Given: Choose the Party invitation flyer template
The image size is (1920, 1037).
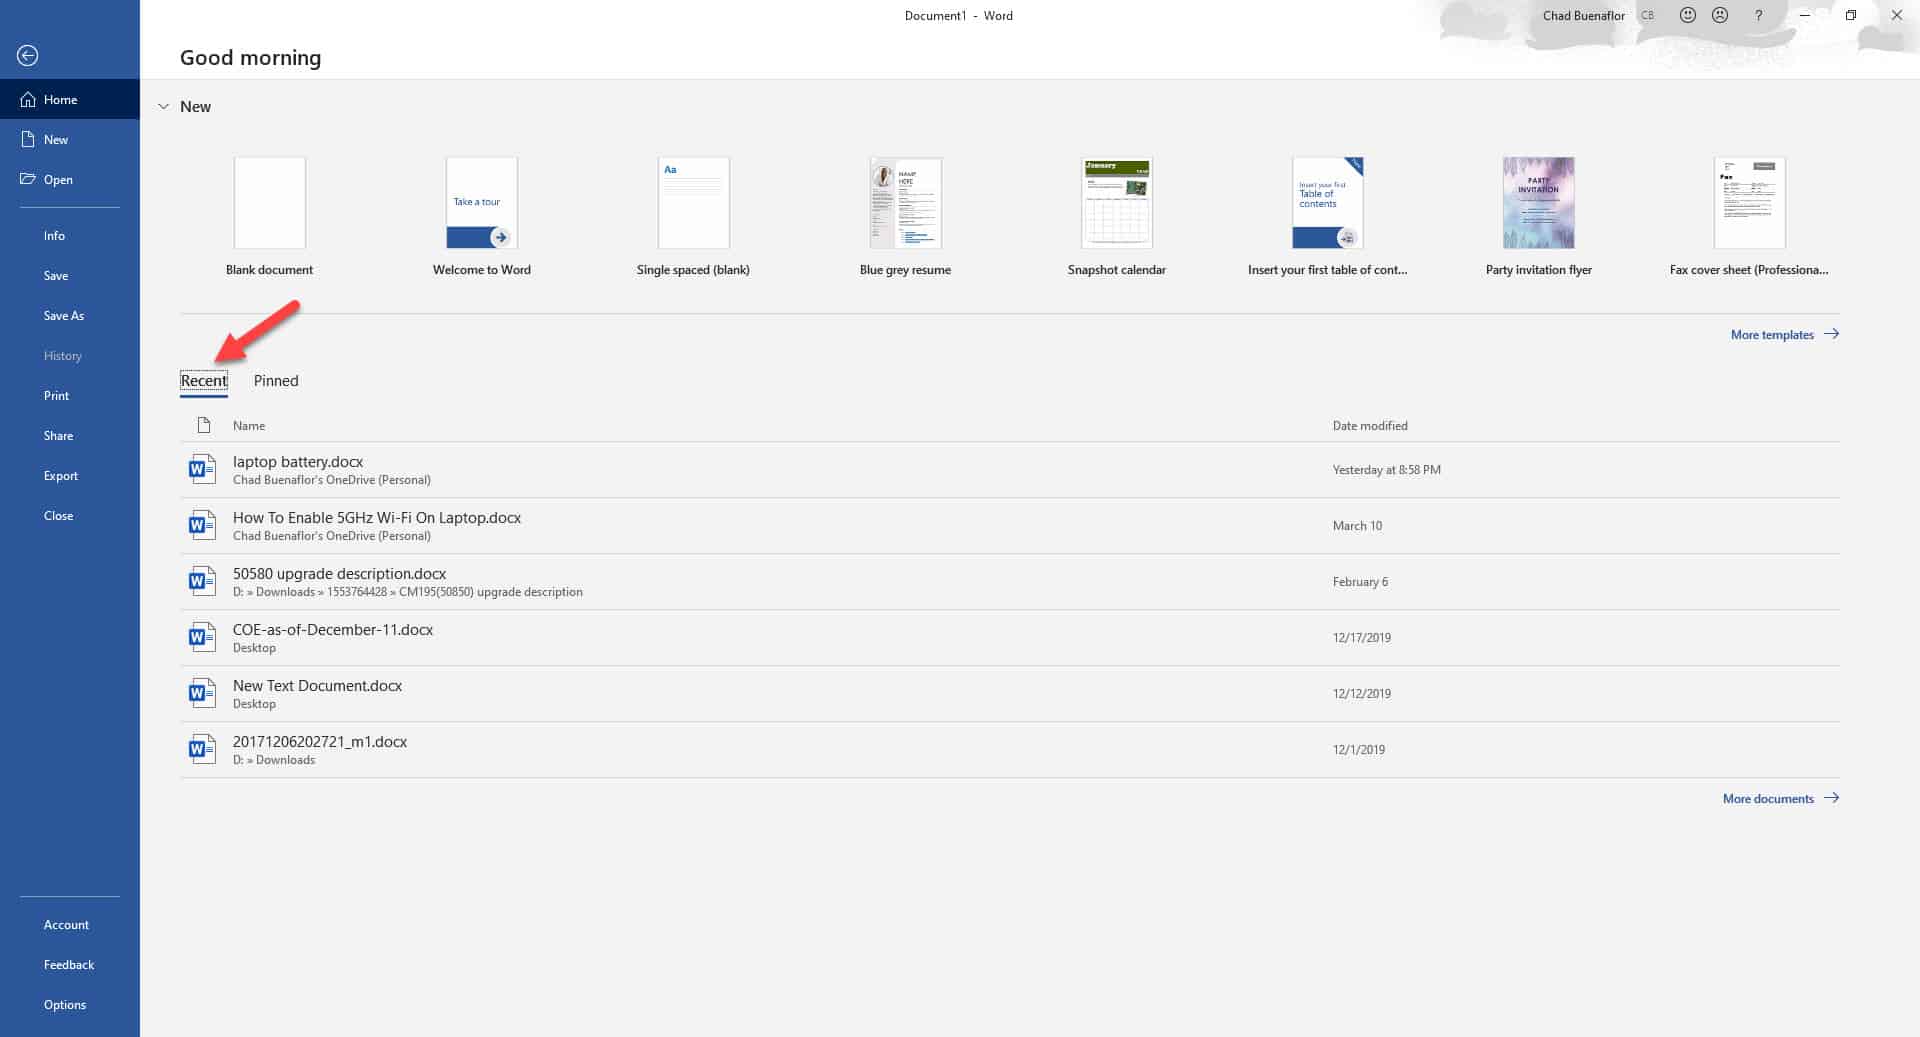Looking at the screenshot, I should pyautogui.click(x=1539, y=203).
